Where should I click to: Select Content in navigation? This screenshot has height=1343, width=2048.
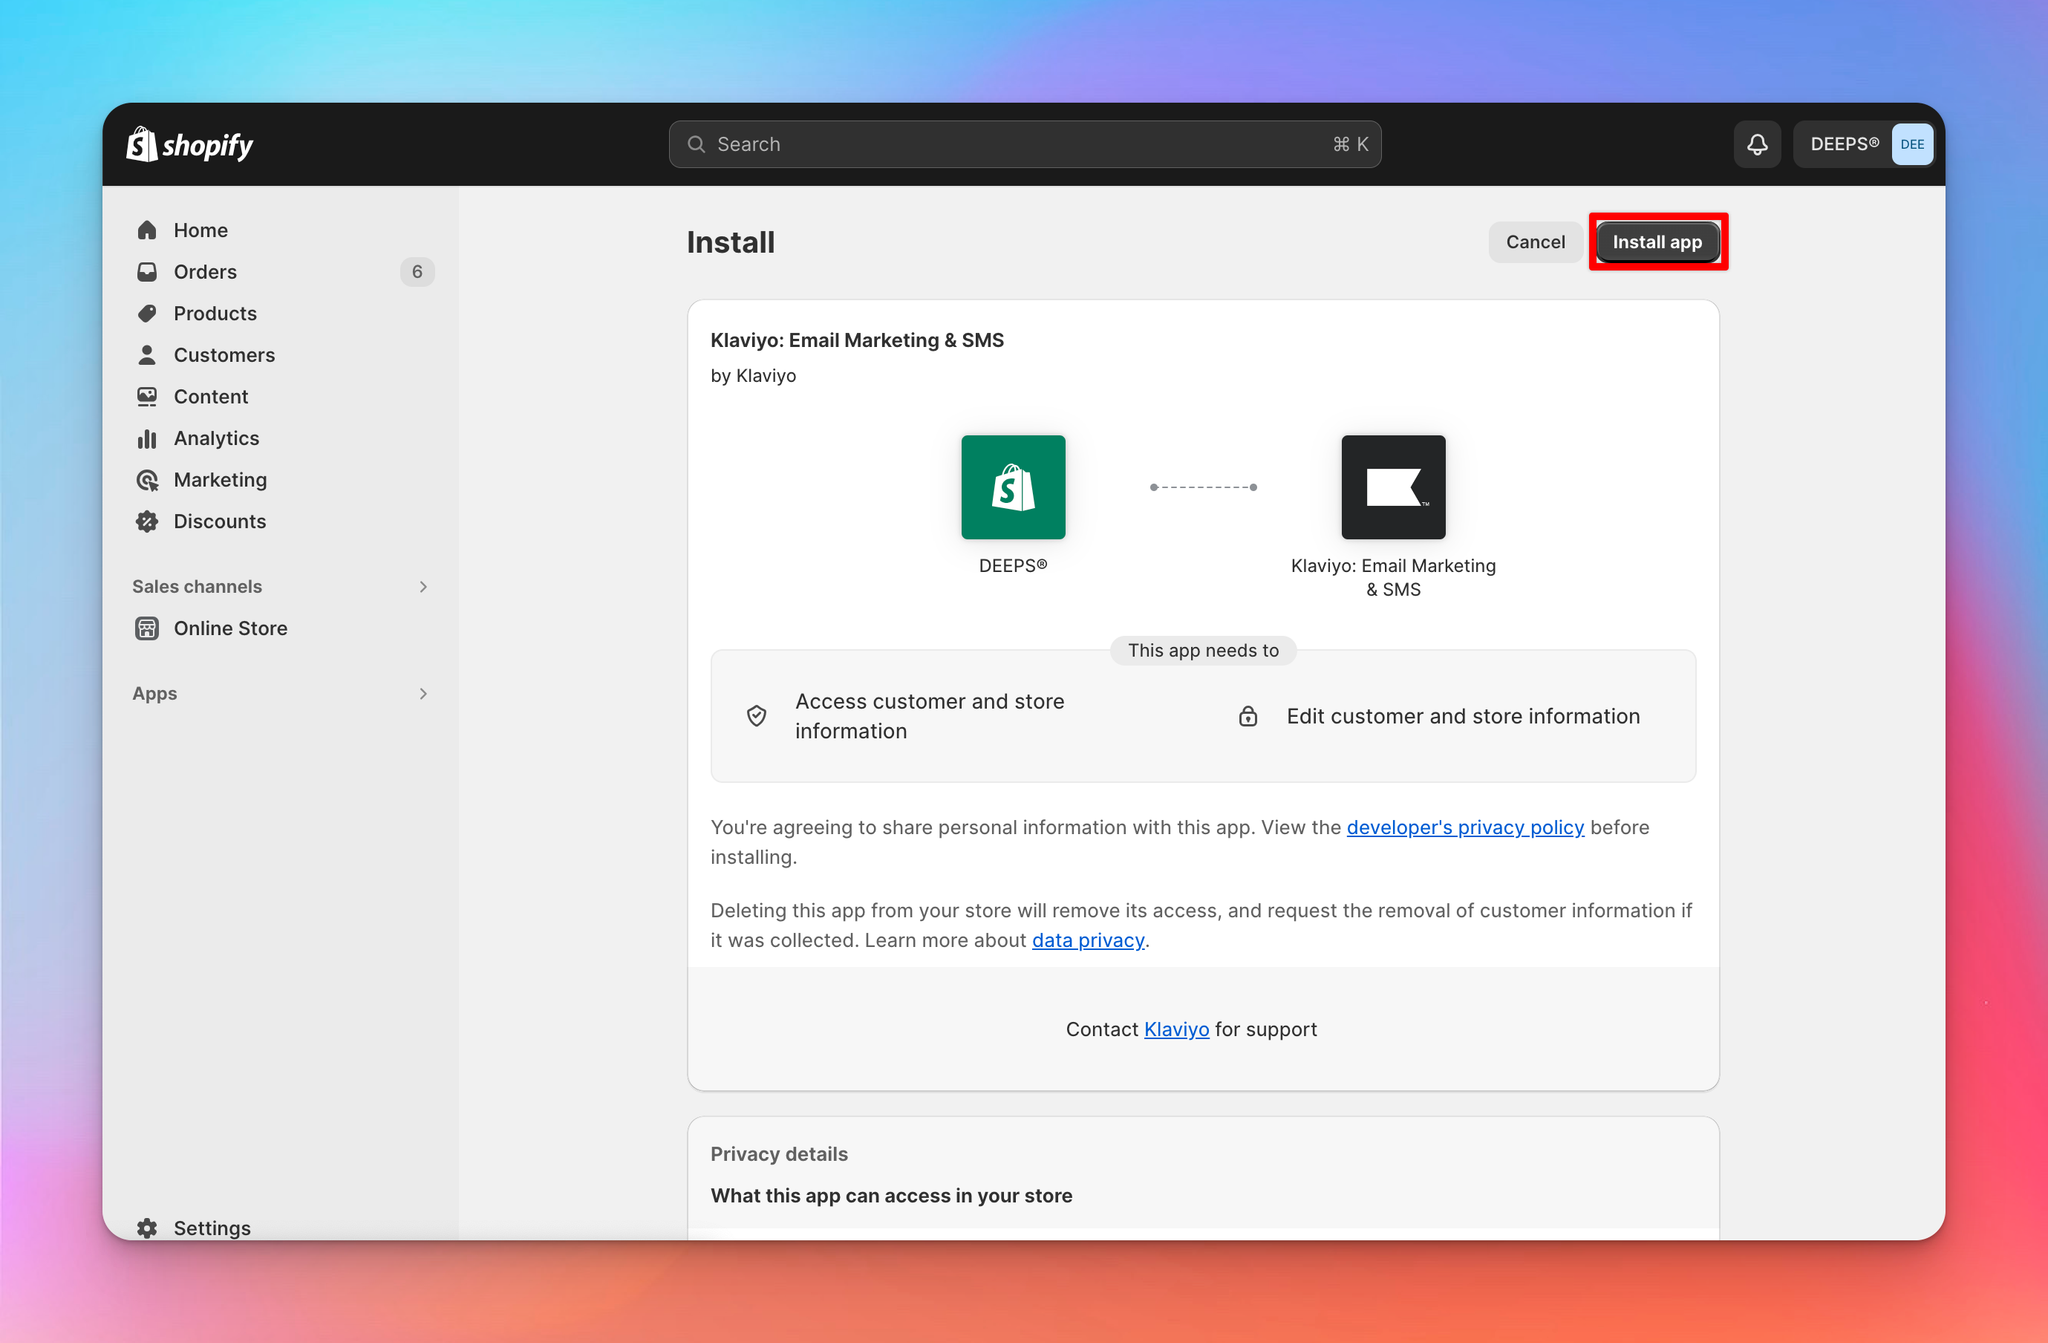(211, 397)
